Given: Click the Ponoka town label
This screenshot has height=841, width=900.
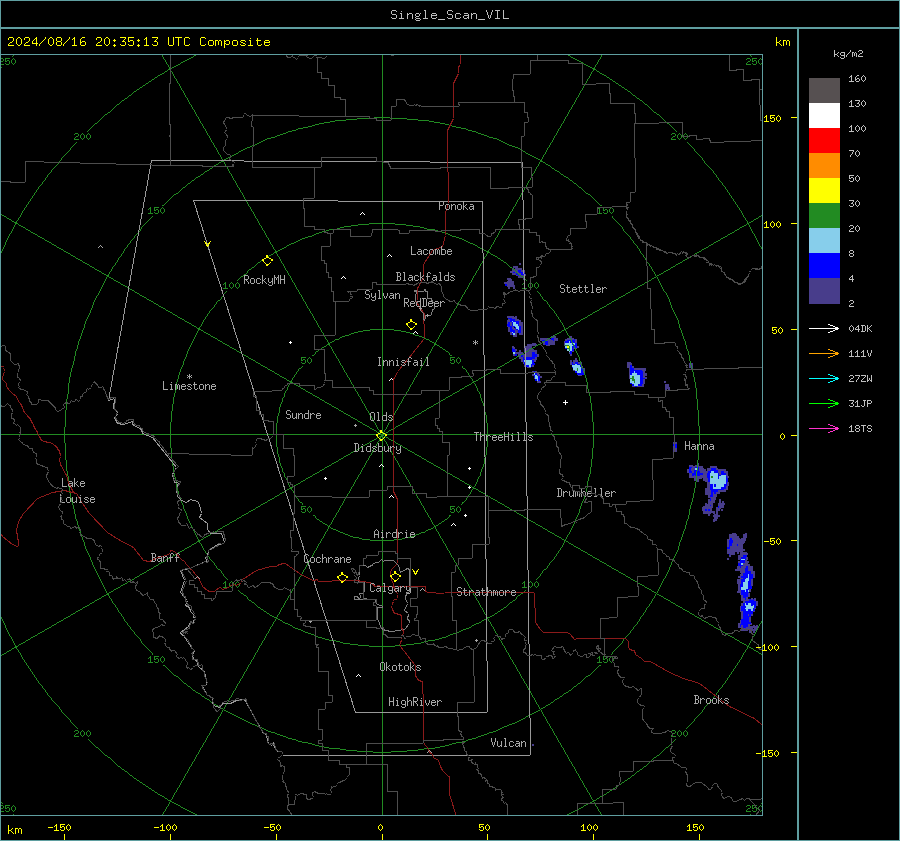Looking at the screenshot, I should [456, 206].
